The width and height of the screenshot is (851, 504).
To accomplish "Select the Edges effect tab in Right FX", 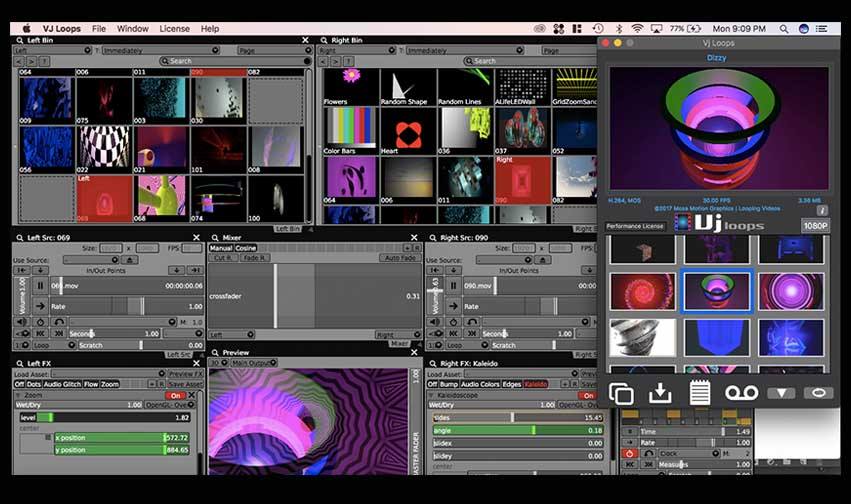I will coord(512,384).
